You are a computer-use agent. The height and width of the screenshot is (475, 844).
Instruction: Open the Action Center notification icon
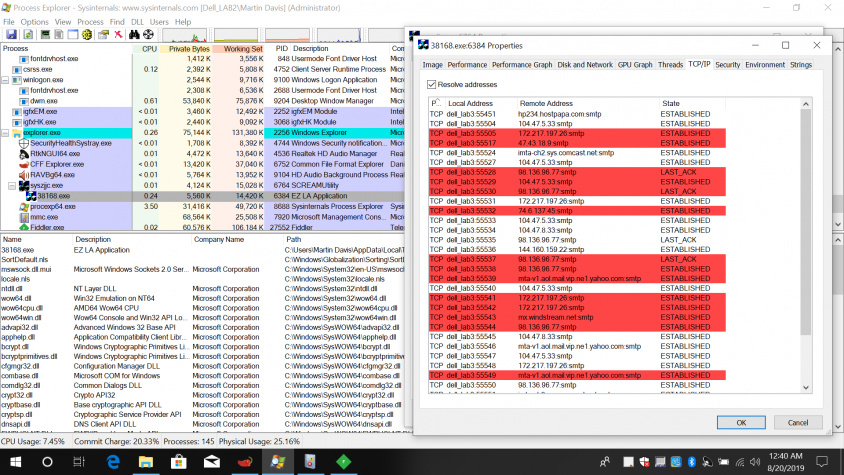pyautogui.click(x=822, y=462)
